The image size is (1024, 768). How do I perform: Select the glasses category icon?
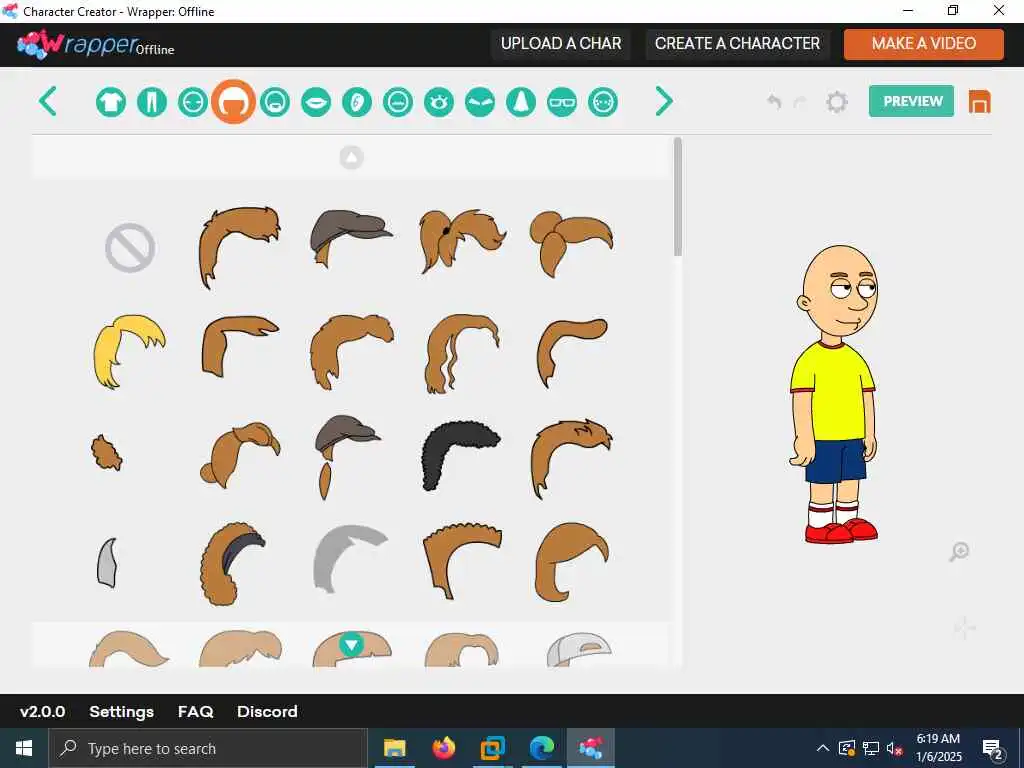pos(562,102)
